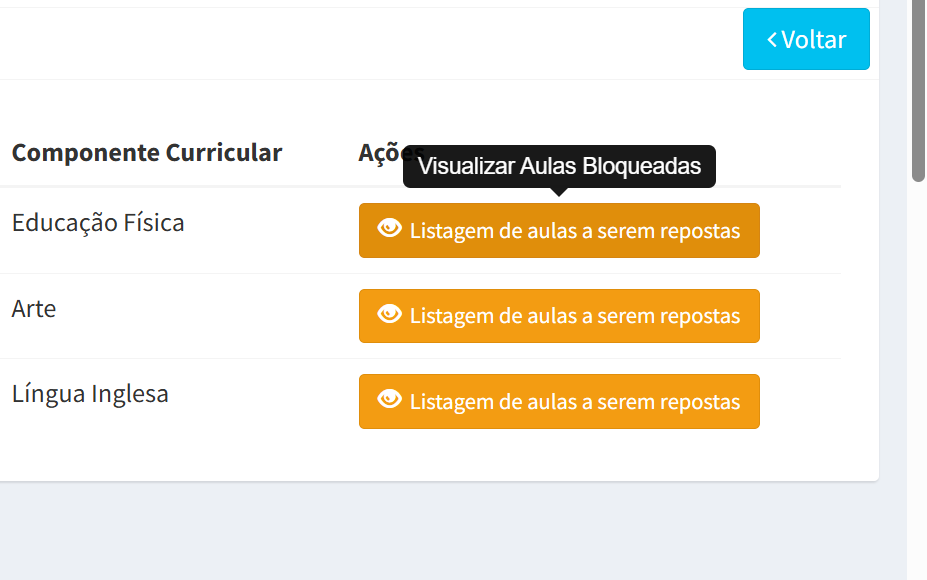Image resolution: width=927 pixels, height=580 pixels.
Task: Click the scrollbar track below the thumb
Action: coord(918,378)
